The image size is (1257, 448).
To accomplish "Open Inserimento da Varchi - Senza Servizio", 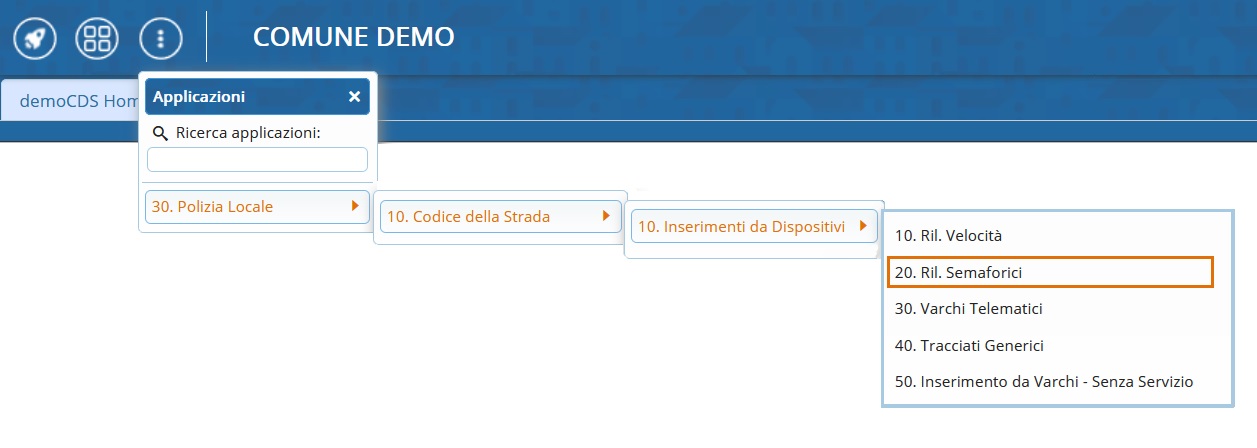I will [x=1044, y=381].
